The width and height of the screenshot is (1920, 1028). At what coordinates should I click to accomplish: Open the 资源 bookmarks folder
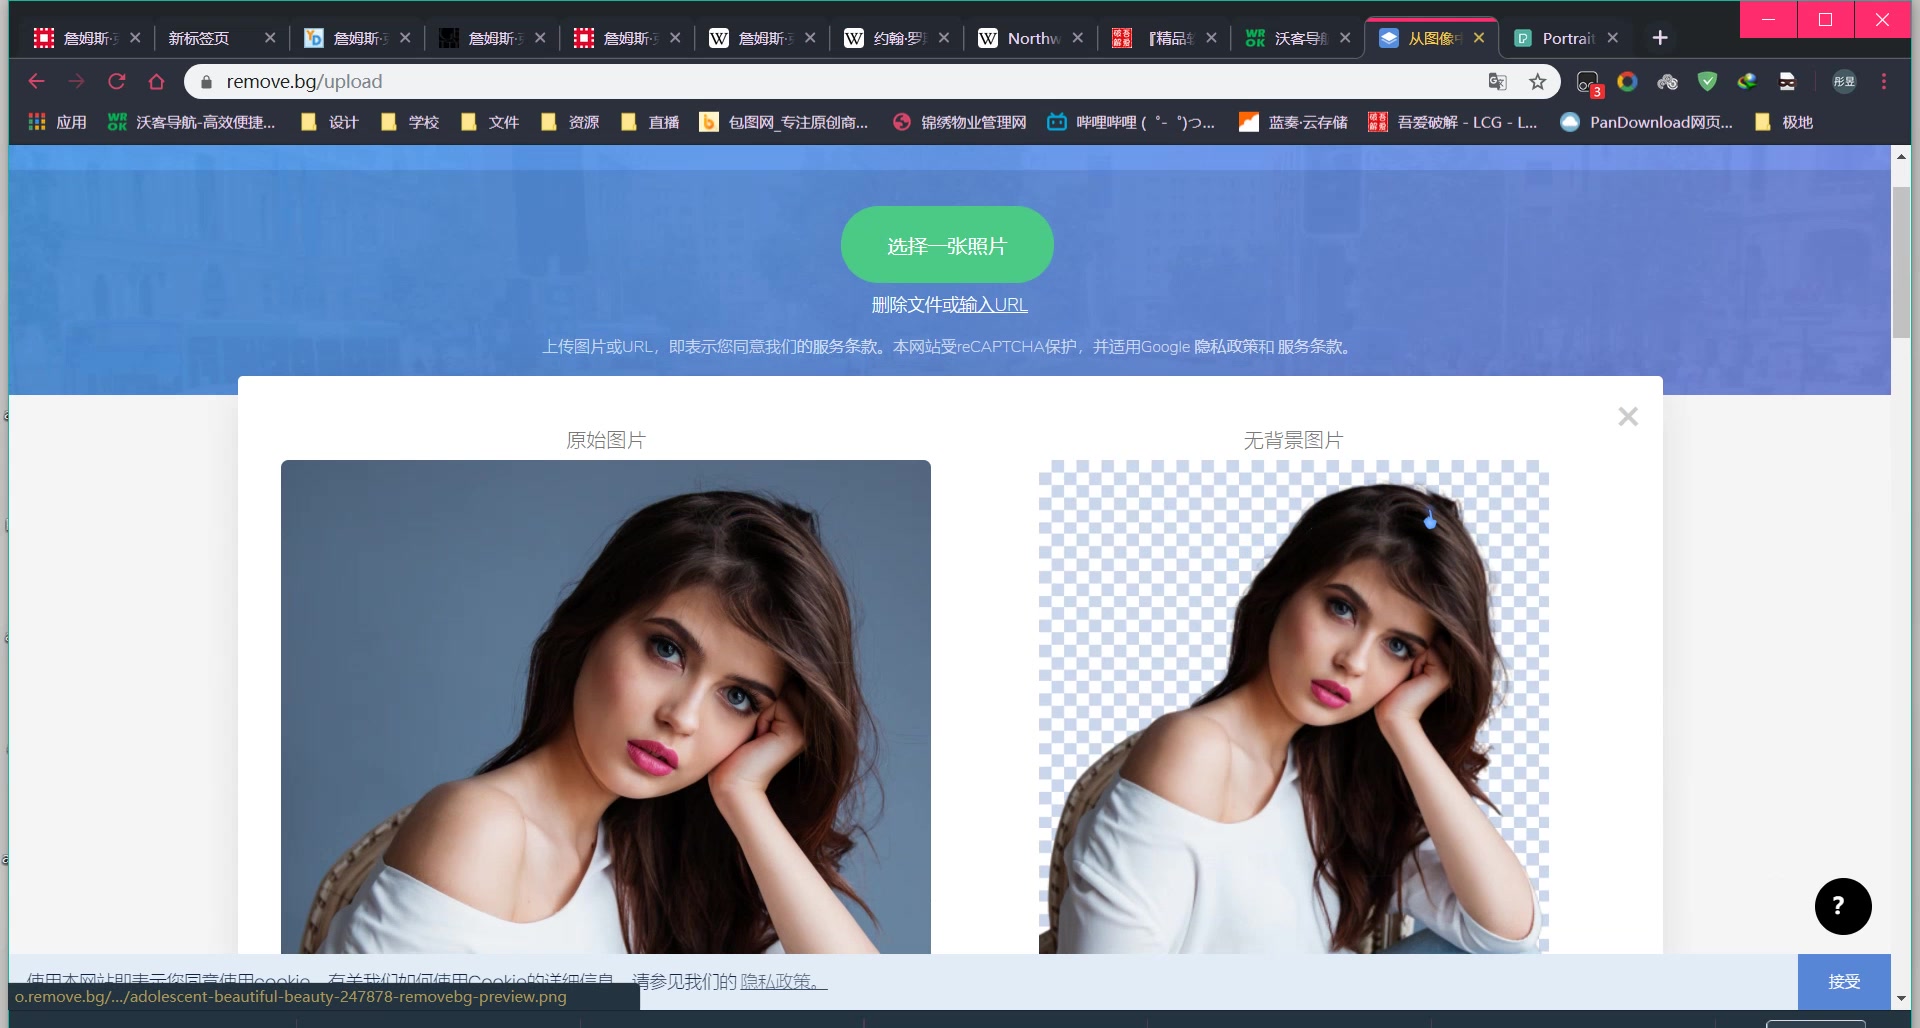point(569,122)
